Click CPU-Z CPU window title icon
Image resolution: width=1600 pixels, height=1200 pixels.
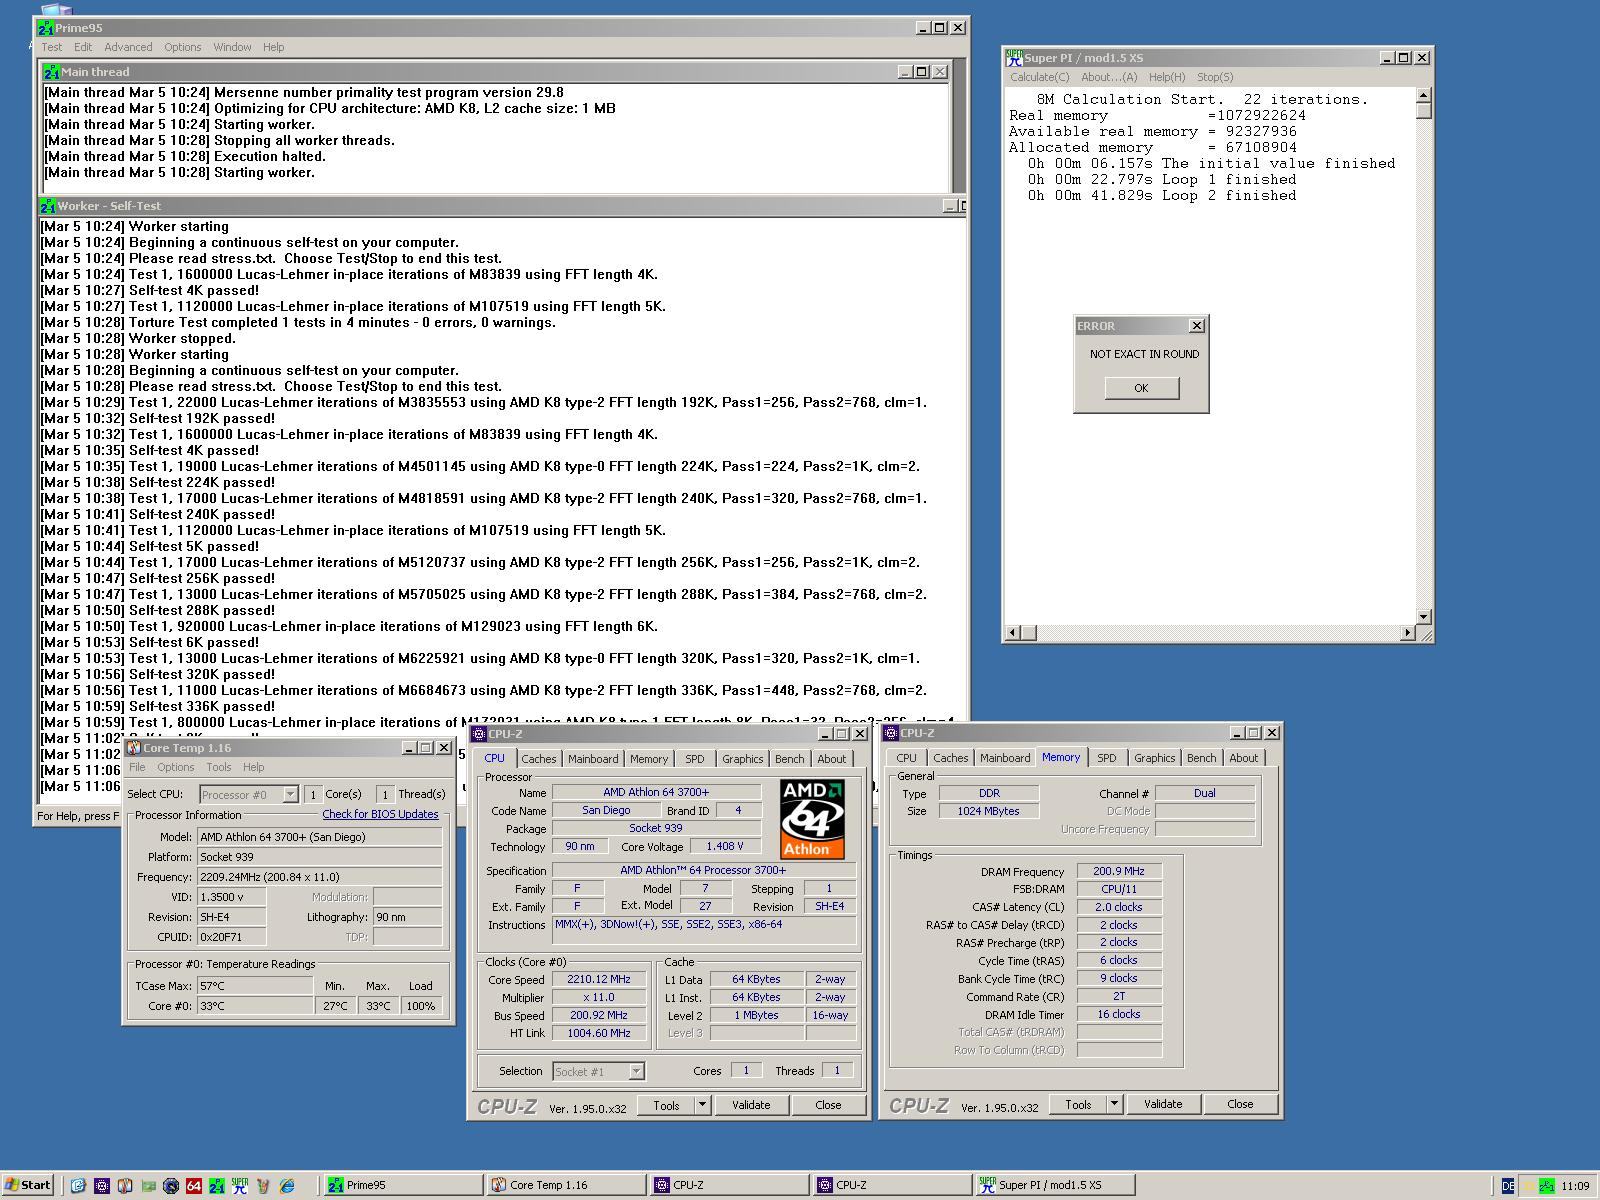tap(479, 734)
